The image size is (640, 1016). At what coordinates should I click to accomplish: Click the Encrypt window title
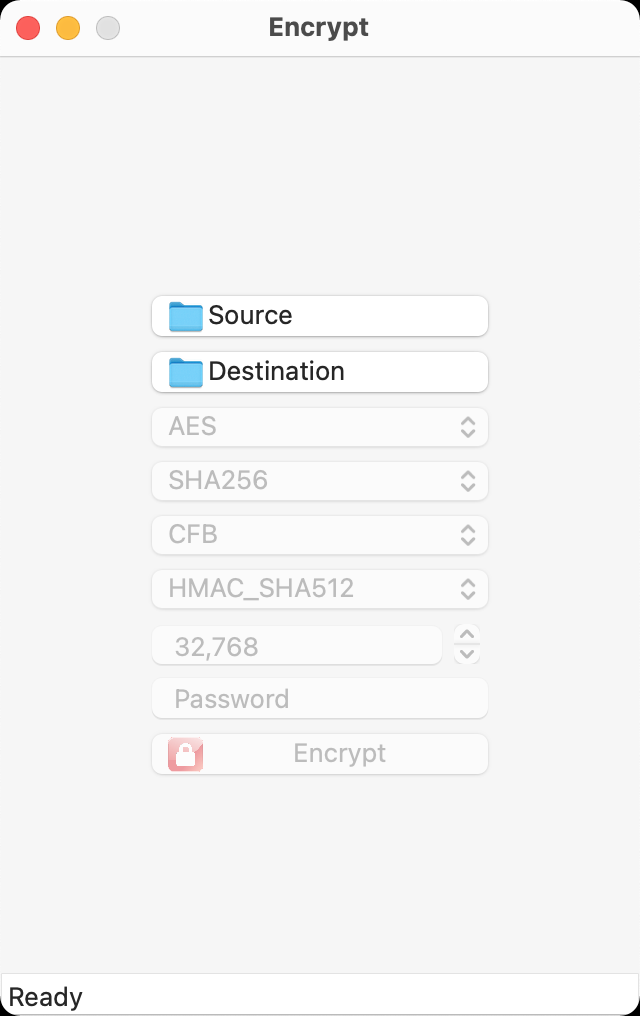click(319, 27)
